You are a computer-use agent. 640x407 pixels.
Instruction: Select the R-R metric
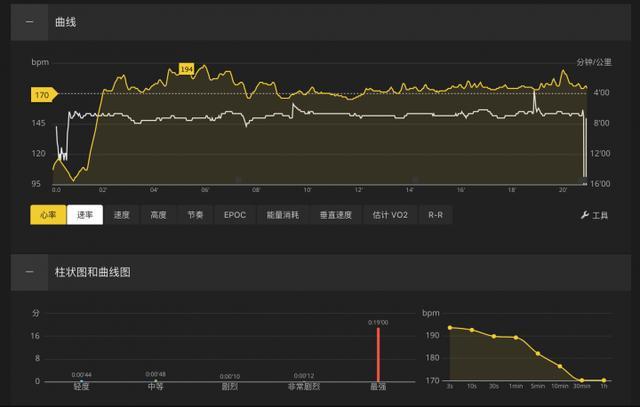tap(435, 215)
